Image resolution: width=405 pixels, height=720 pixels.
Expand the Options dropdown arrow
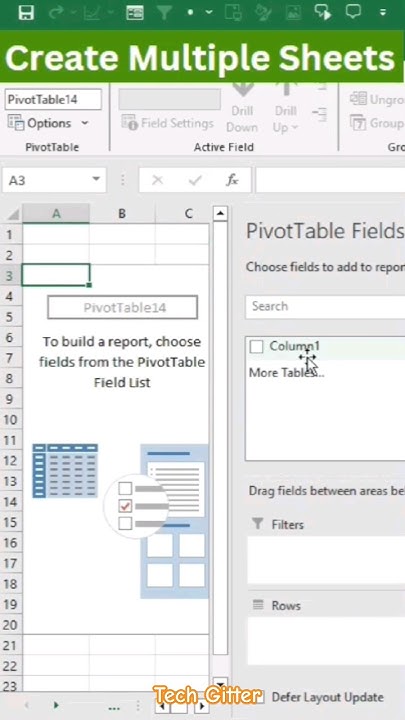click(85, 123)
